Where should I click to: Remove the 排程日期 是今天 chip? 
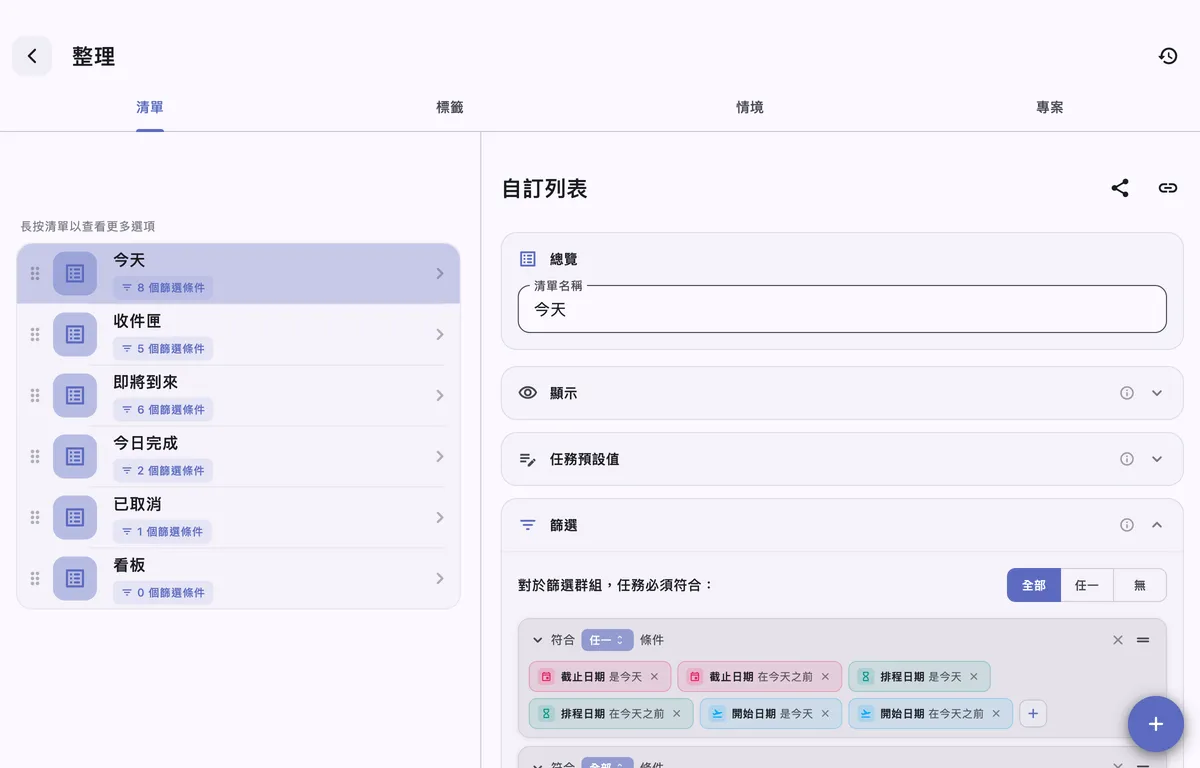coord(973,677)
